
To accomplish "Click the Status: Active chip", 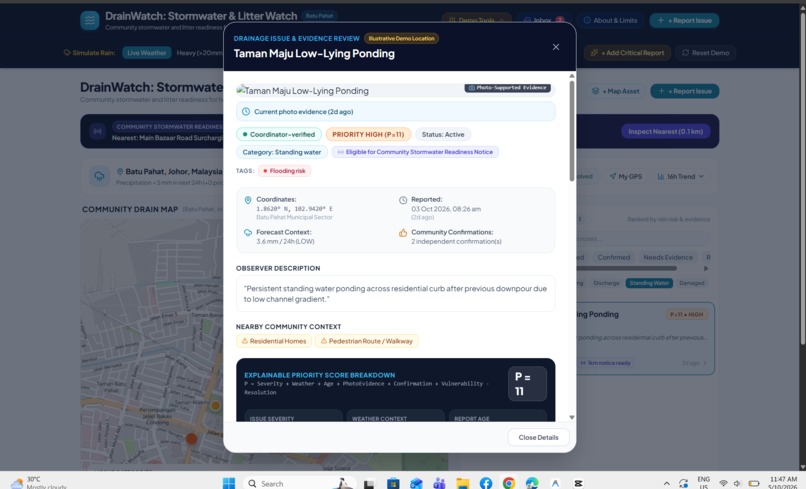I will click(443, 134).
